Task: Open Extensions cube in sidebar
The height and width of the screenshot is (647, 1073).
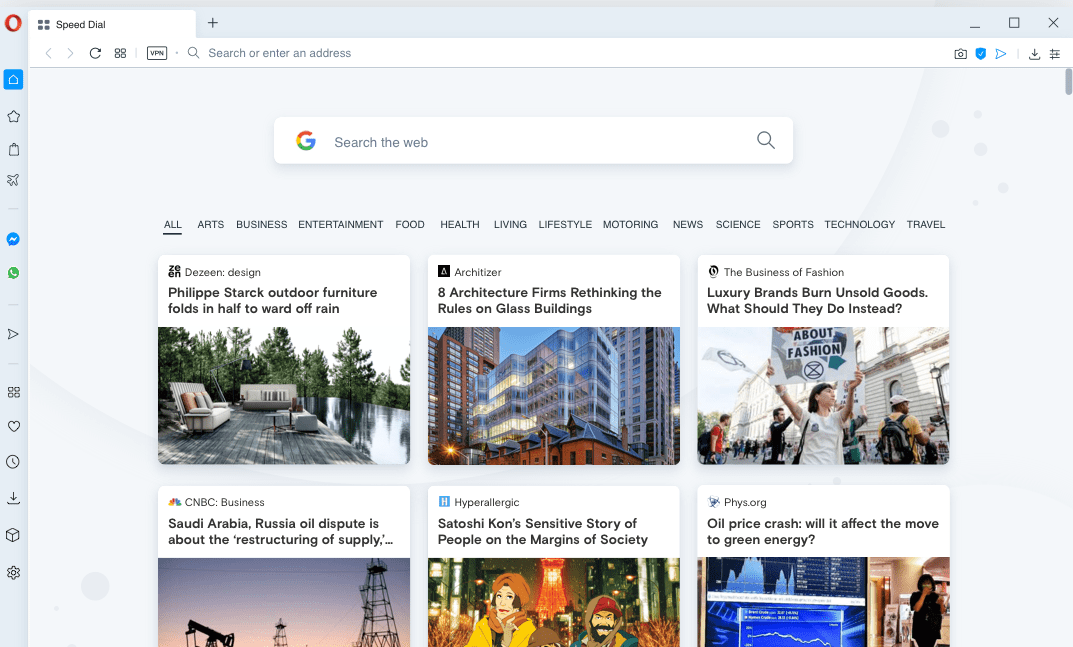Action: point(13,535)
